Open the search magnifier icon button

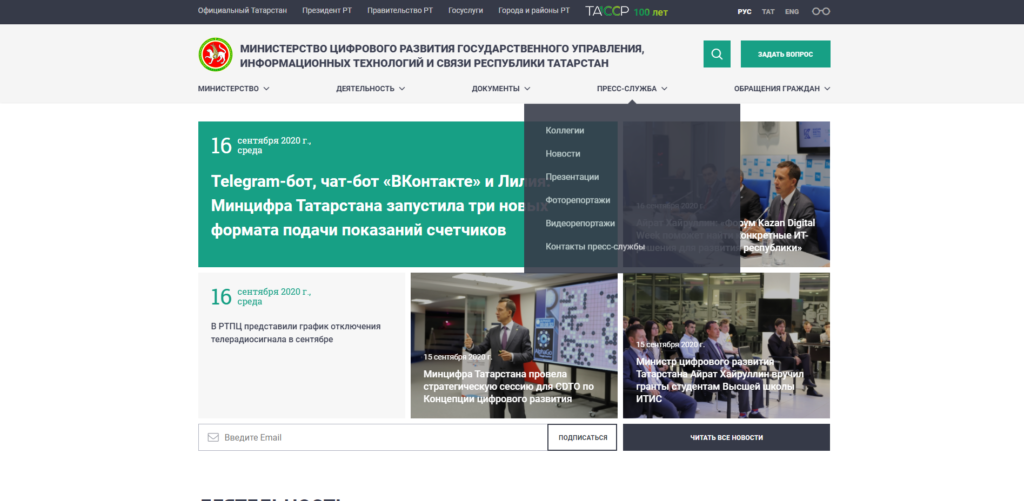point(716,54)
